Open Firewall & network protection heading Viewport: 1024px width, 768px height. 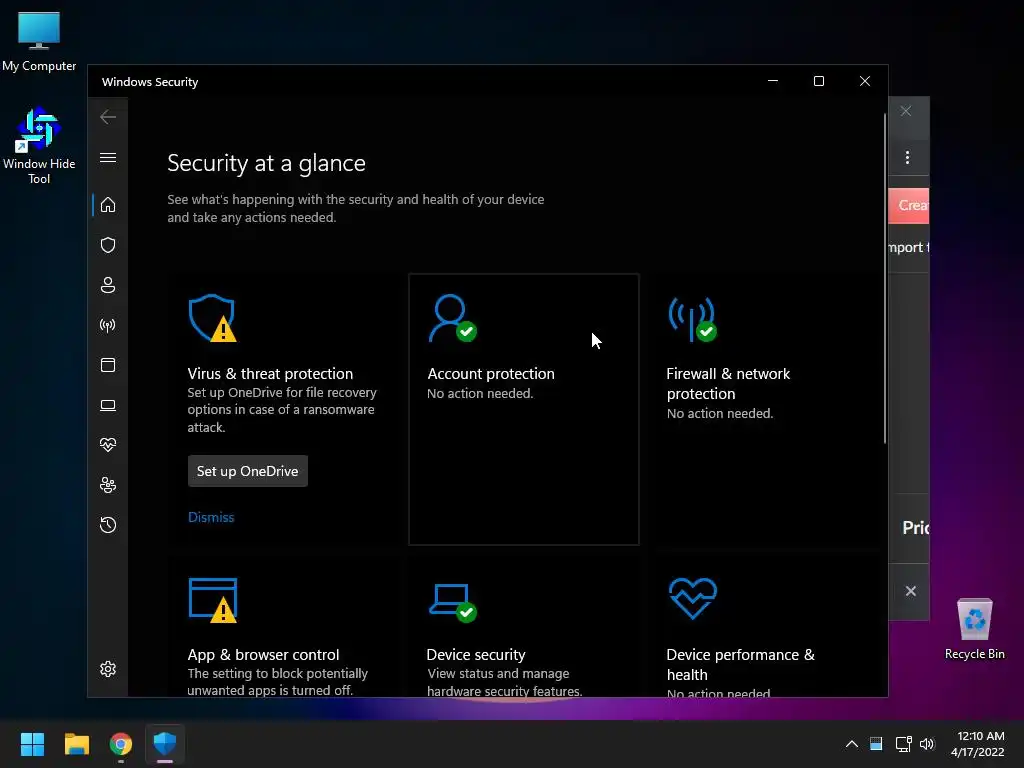point(728,383)
